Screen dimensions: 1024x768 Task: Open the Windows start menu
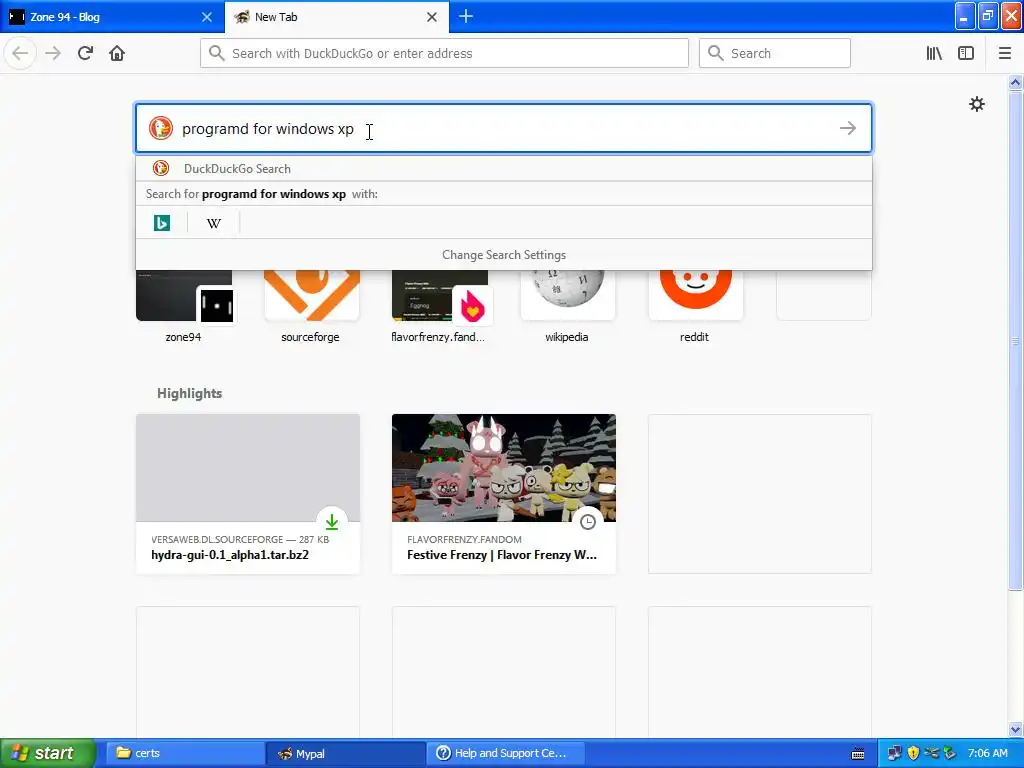tap(48, 753)
